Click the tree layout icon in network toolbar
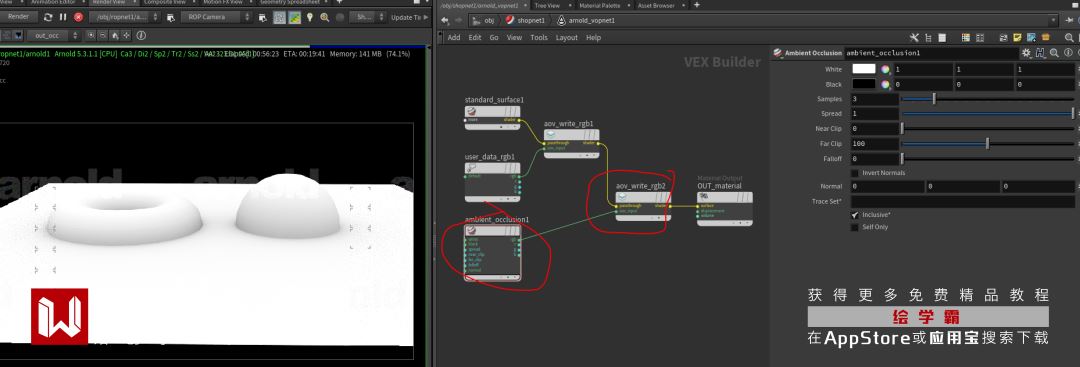This screenshot has height=367, width=1080. tap(928, 38)
